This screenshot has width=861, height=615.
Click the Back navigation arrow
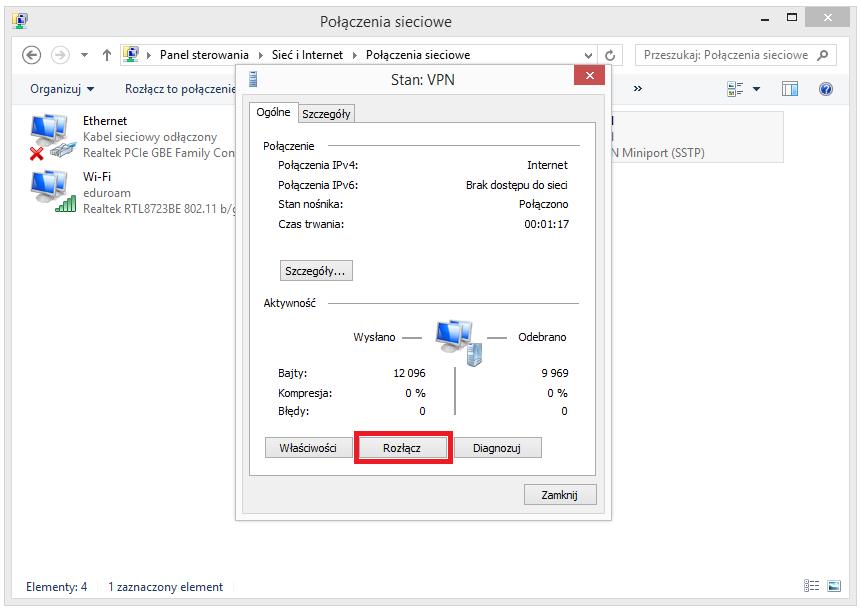click(31, 55)
